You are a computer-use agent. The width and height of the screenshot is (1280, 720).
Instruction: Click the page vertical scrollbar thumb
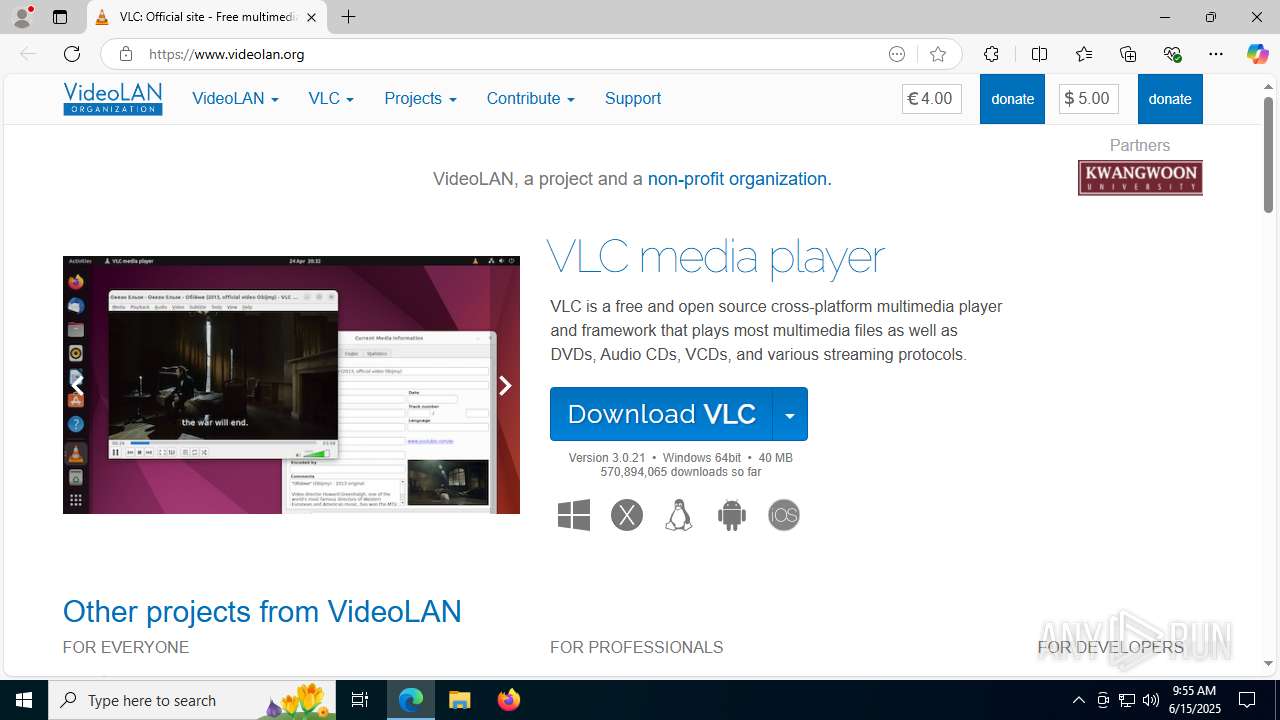coord(1268,155)
